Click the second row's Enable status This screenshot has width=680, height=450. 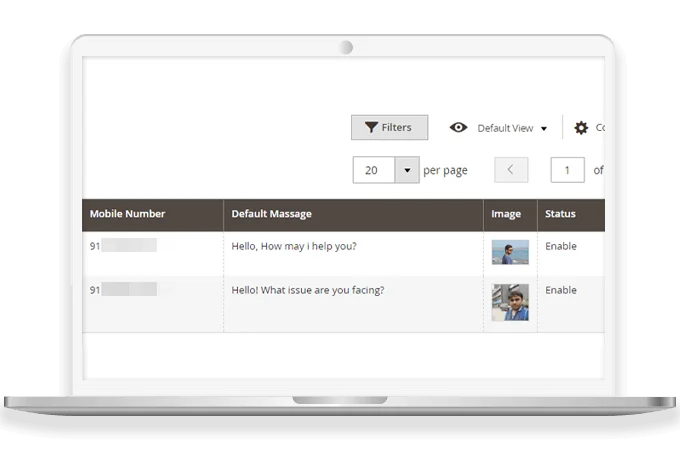(560, 291)
